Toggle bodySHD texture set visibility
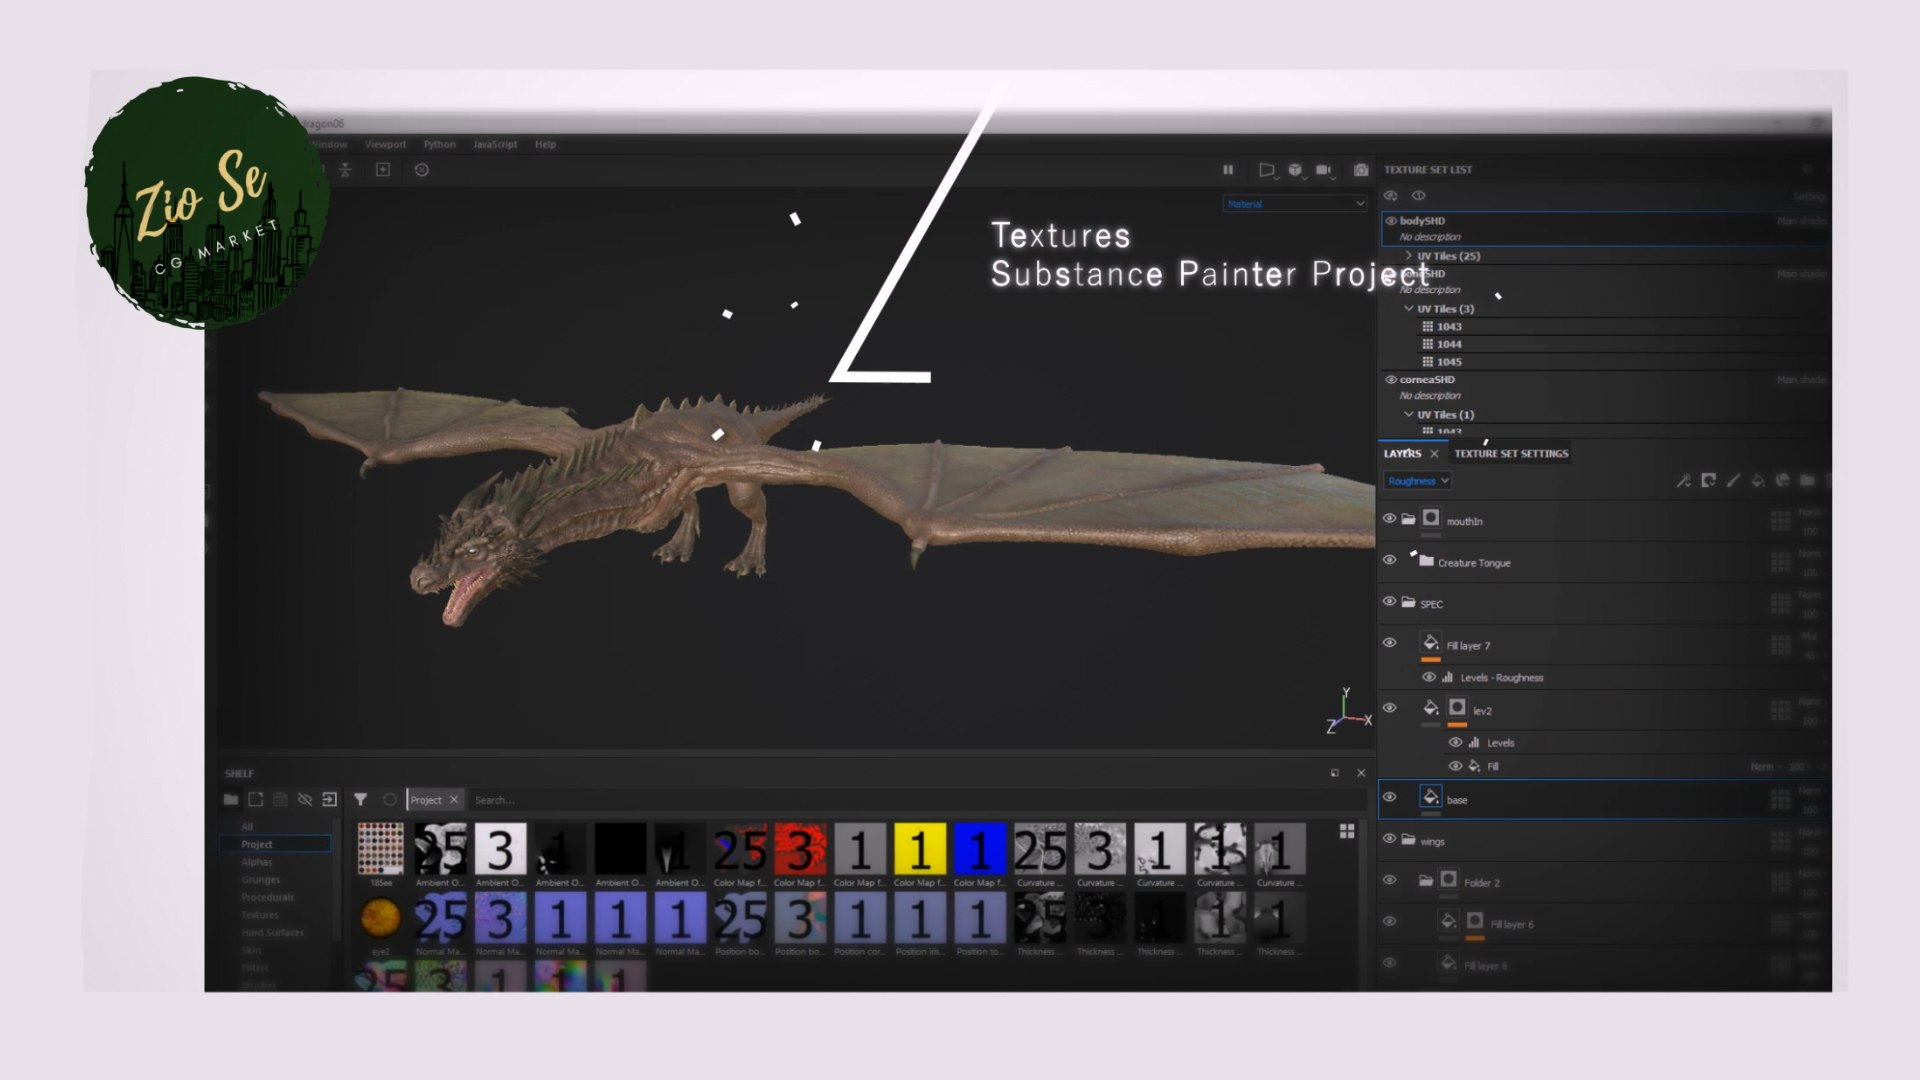 (1391, 221)
